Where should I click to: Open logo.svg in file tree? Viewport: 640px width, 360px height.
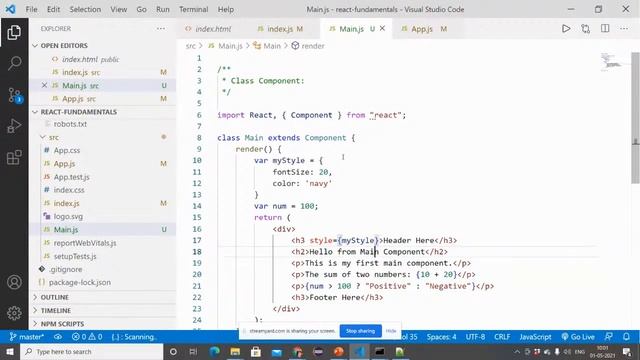68,216
